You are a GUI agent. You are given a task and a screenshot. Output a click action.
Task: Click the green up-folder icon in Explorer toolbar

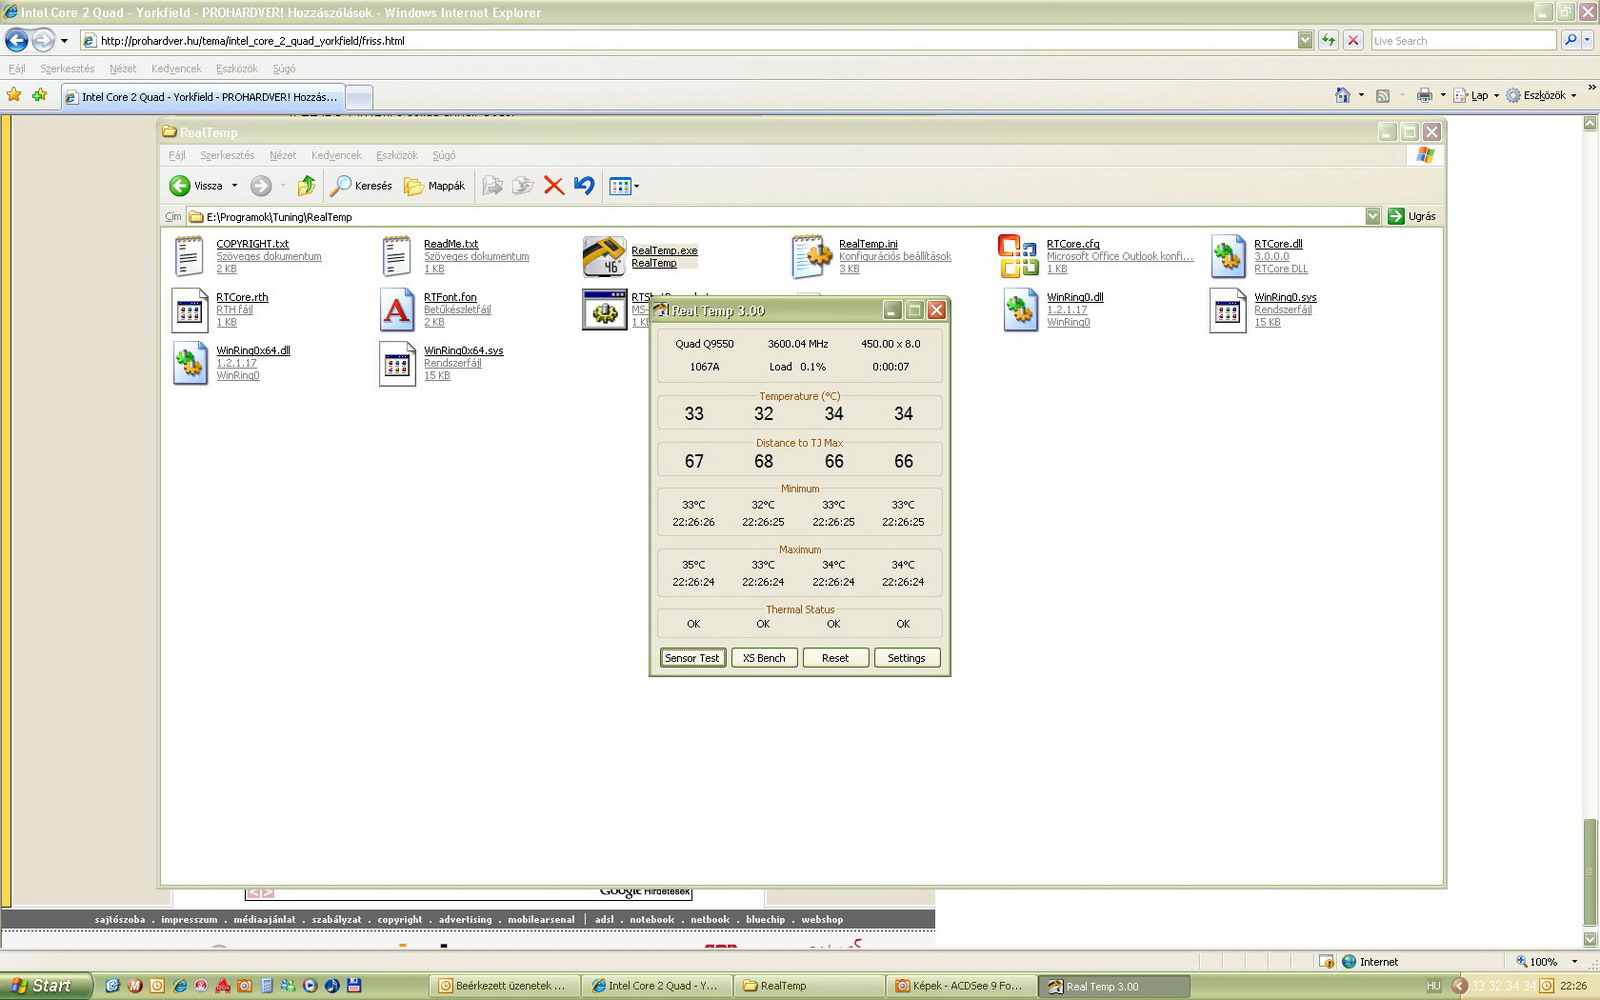point(307,185)
